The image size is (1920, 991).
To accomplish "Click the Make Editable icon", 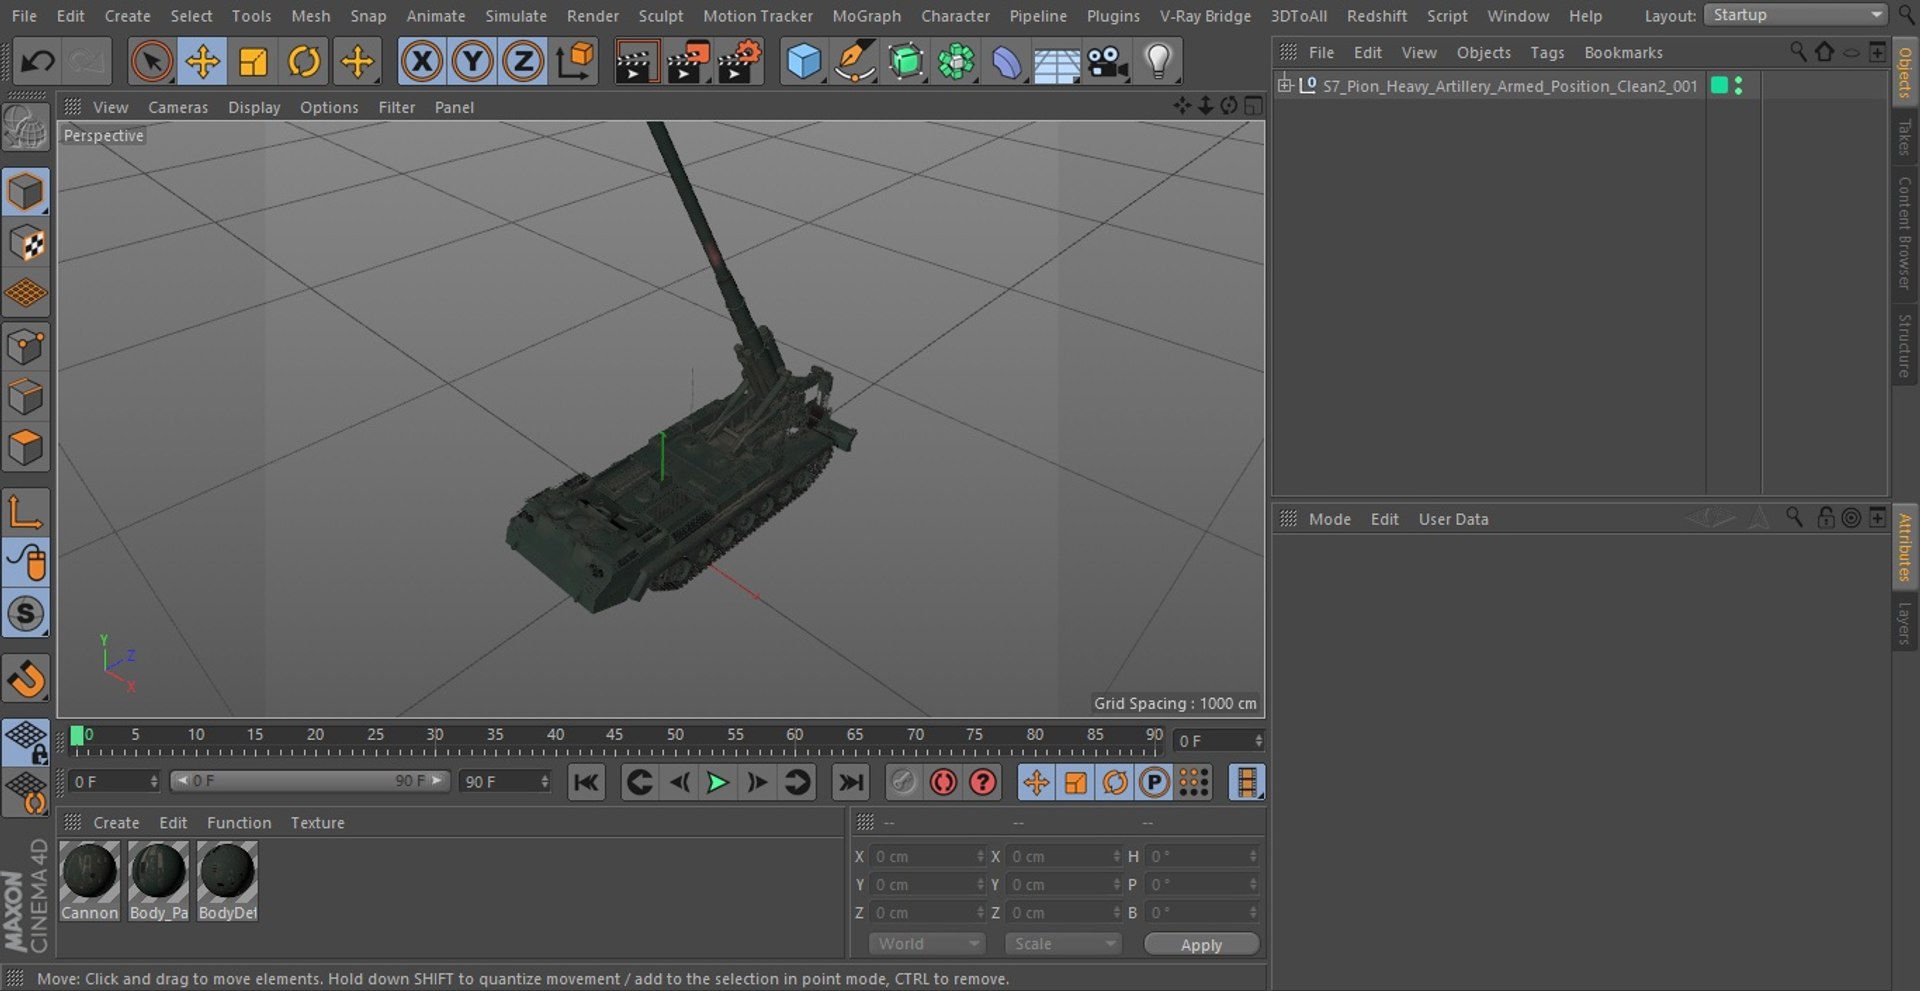I will click(26, 129).
